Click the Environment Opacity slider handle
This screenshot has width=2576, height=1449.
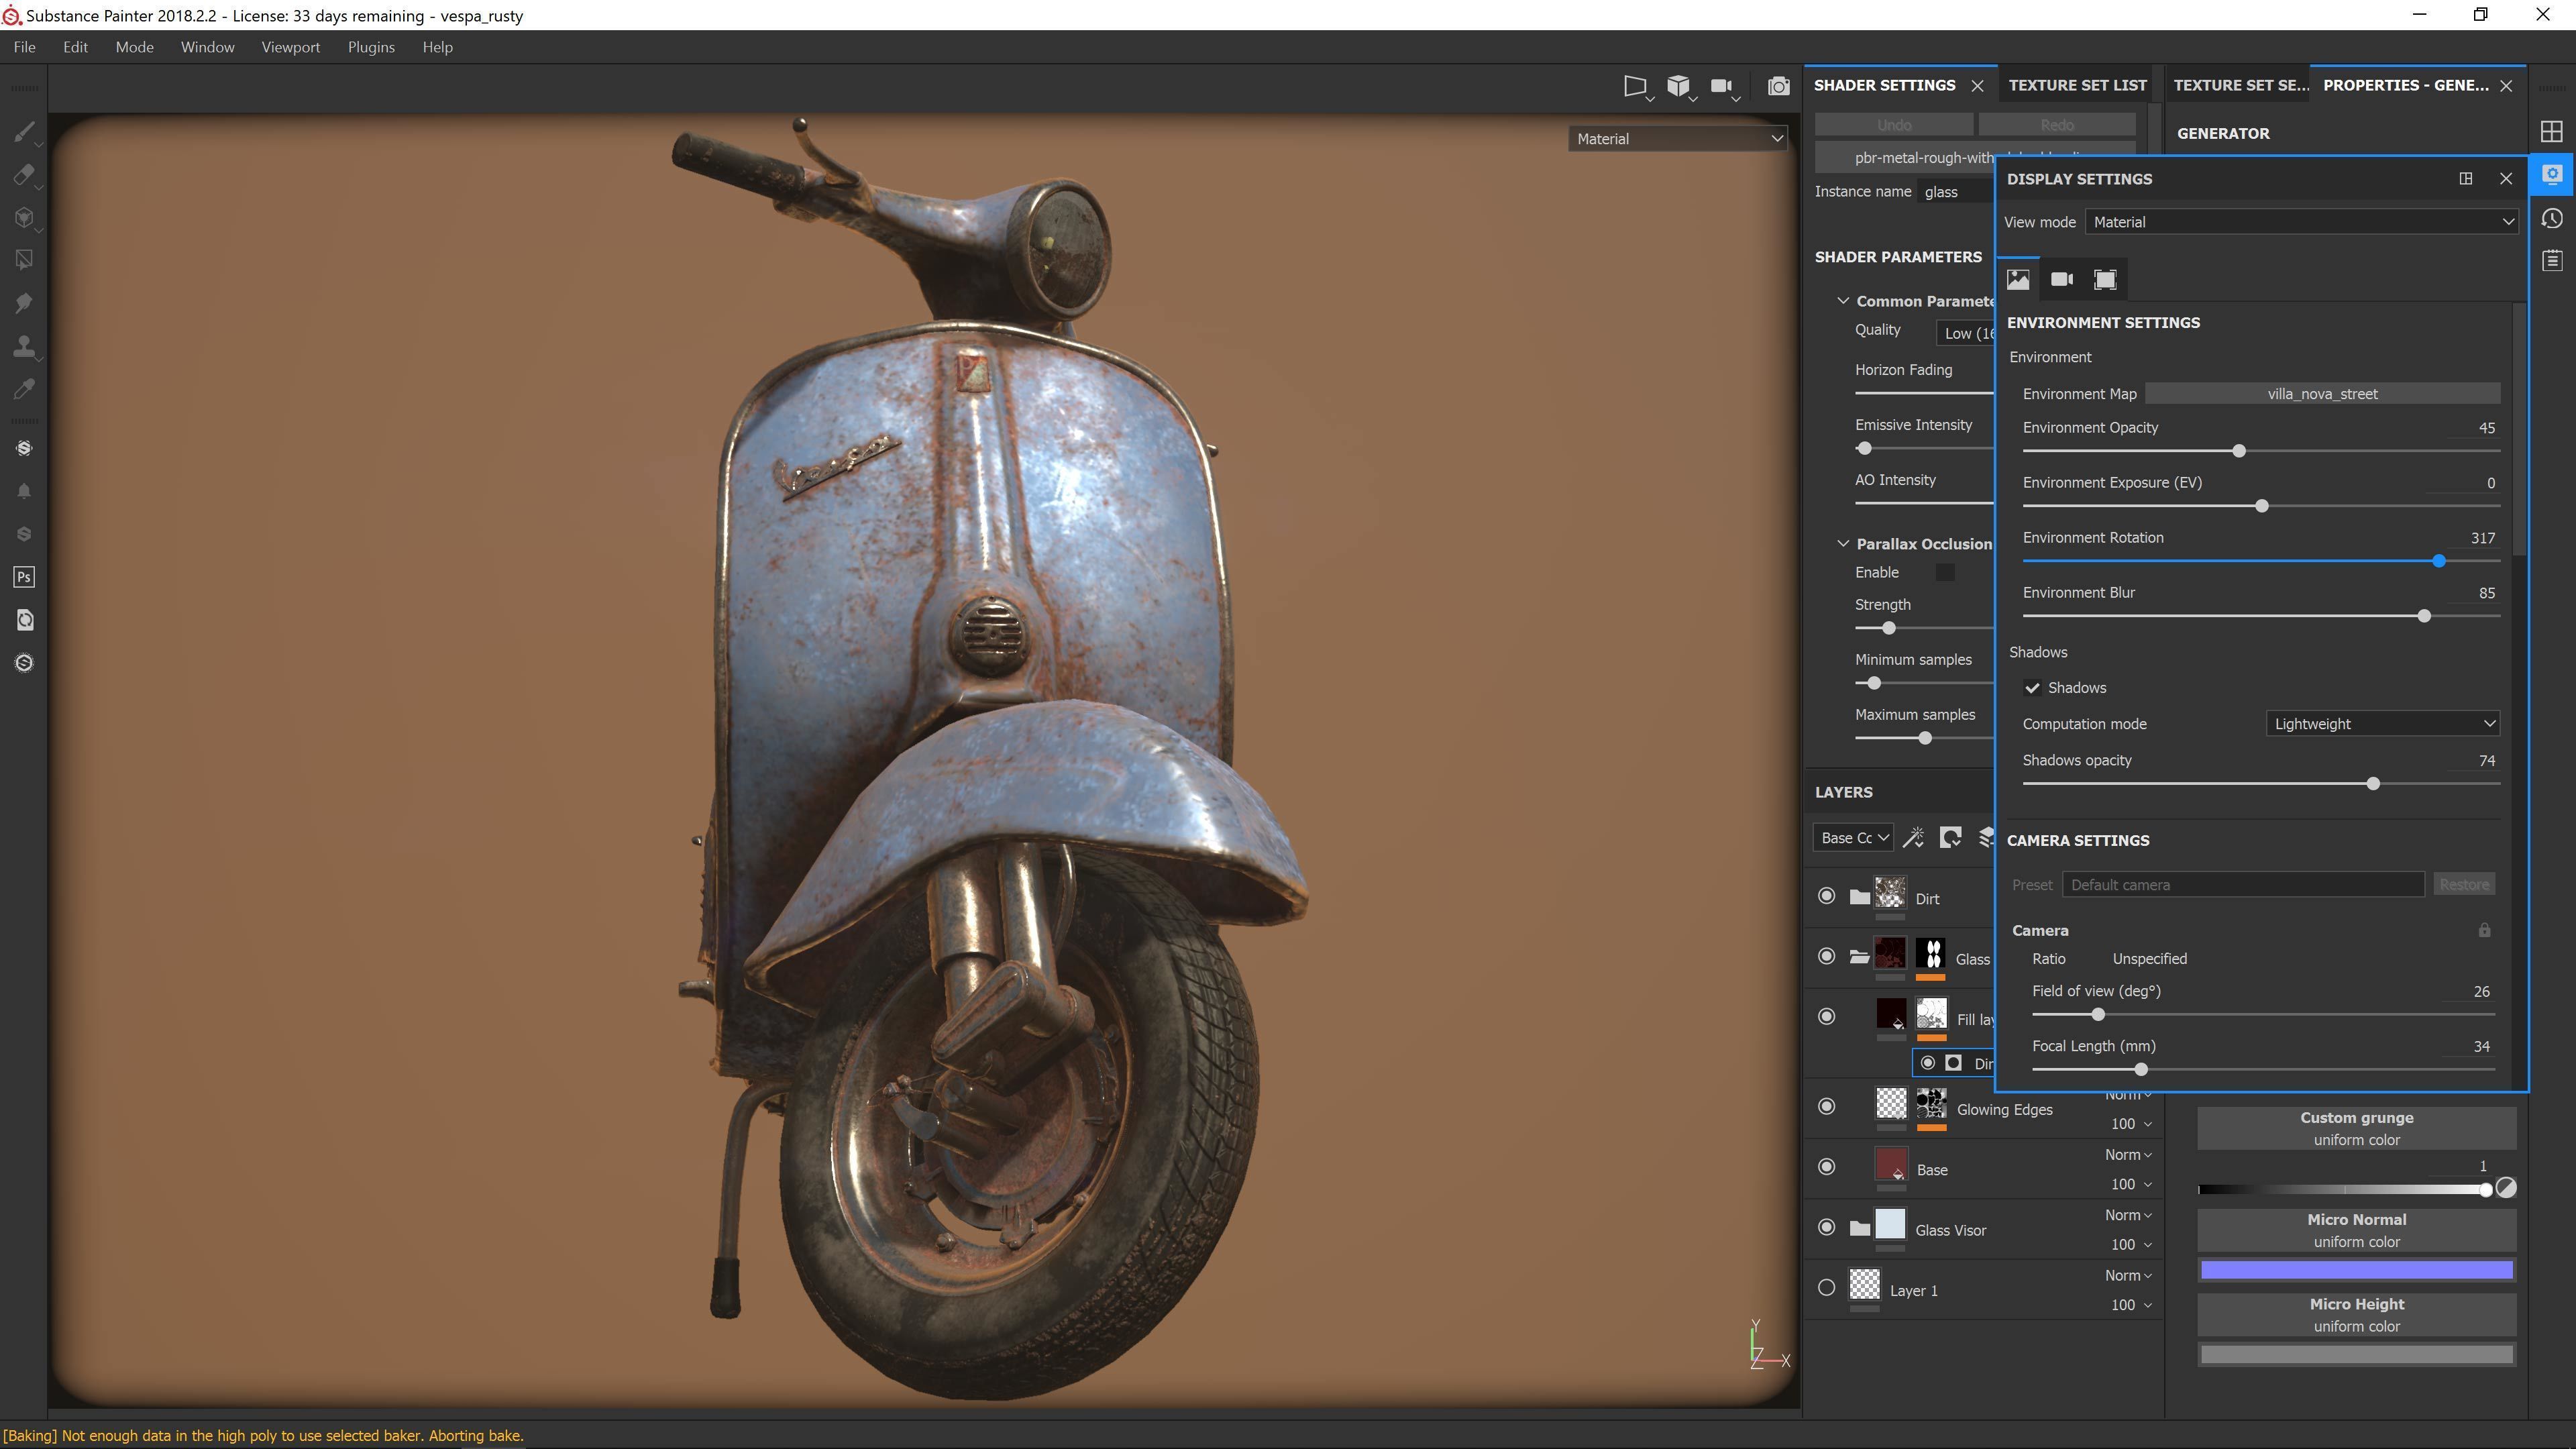click(x=2239, y=451)
